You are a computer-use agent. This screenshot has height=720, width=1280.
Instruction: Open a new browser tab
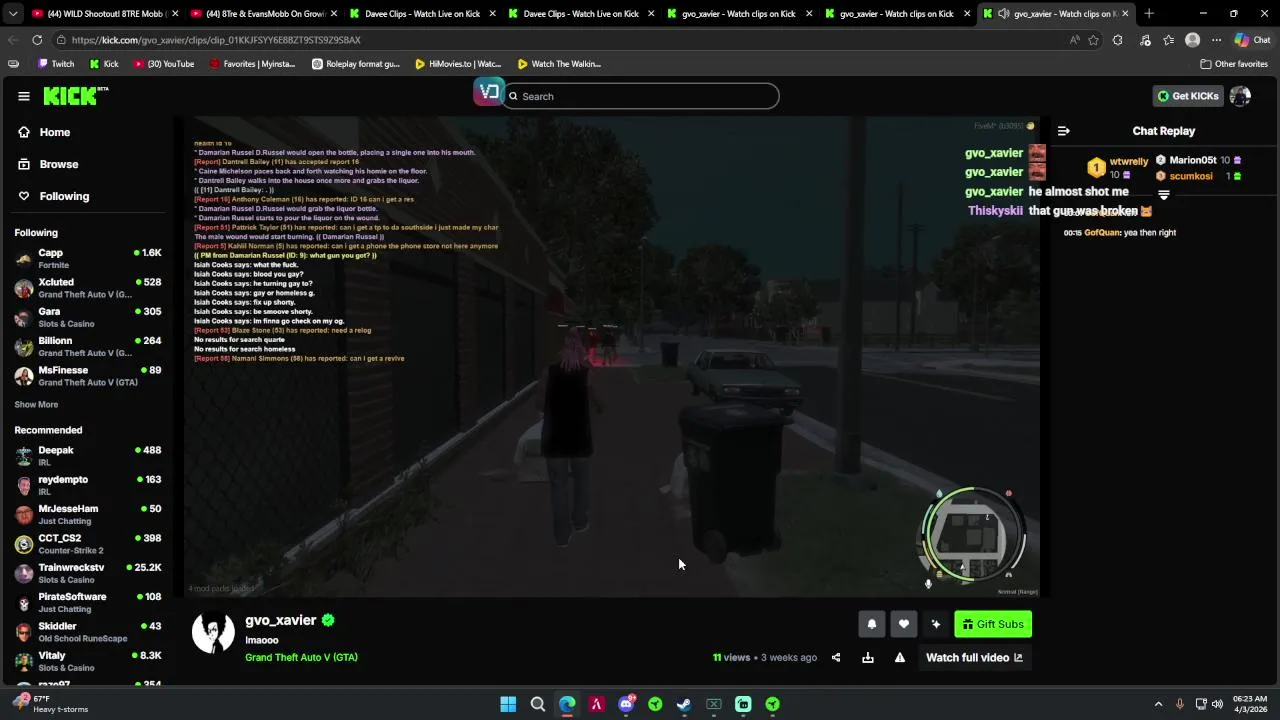click(1149, 14)
